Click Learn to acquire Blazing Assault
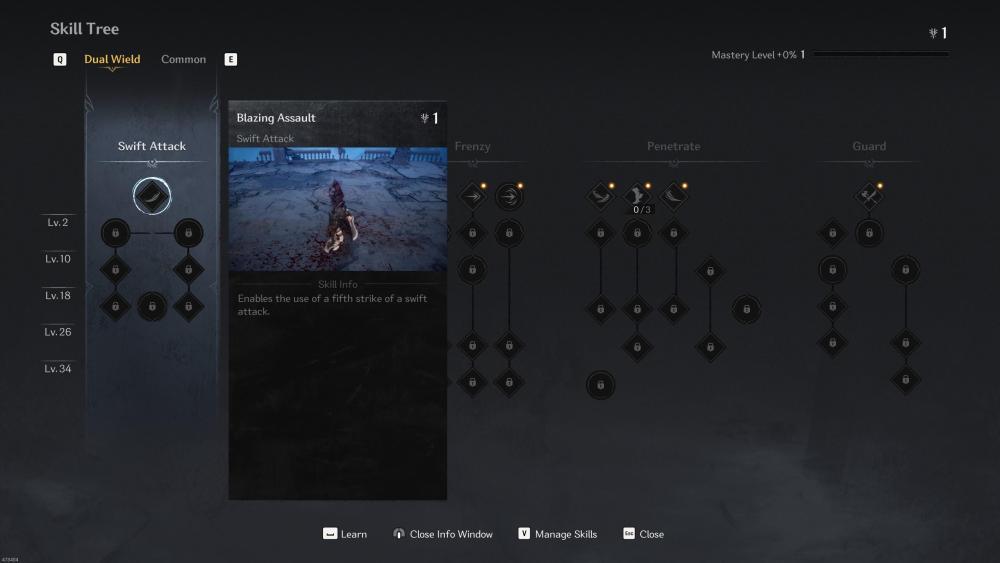Viewport: 1000px width, 563px height. (345, 534)
